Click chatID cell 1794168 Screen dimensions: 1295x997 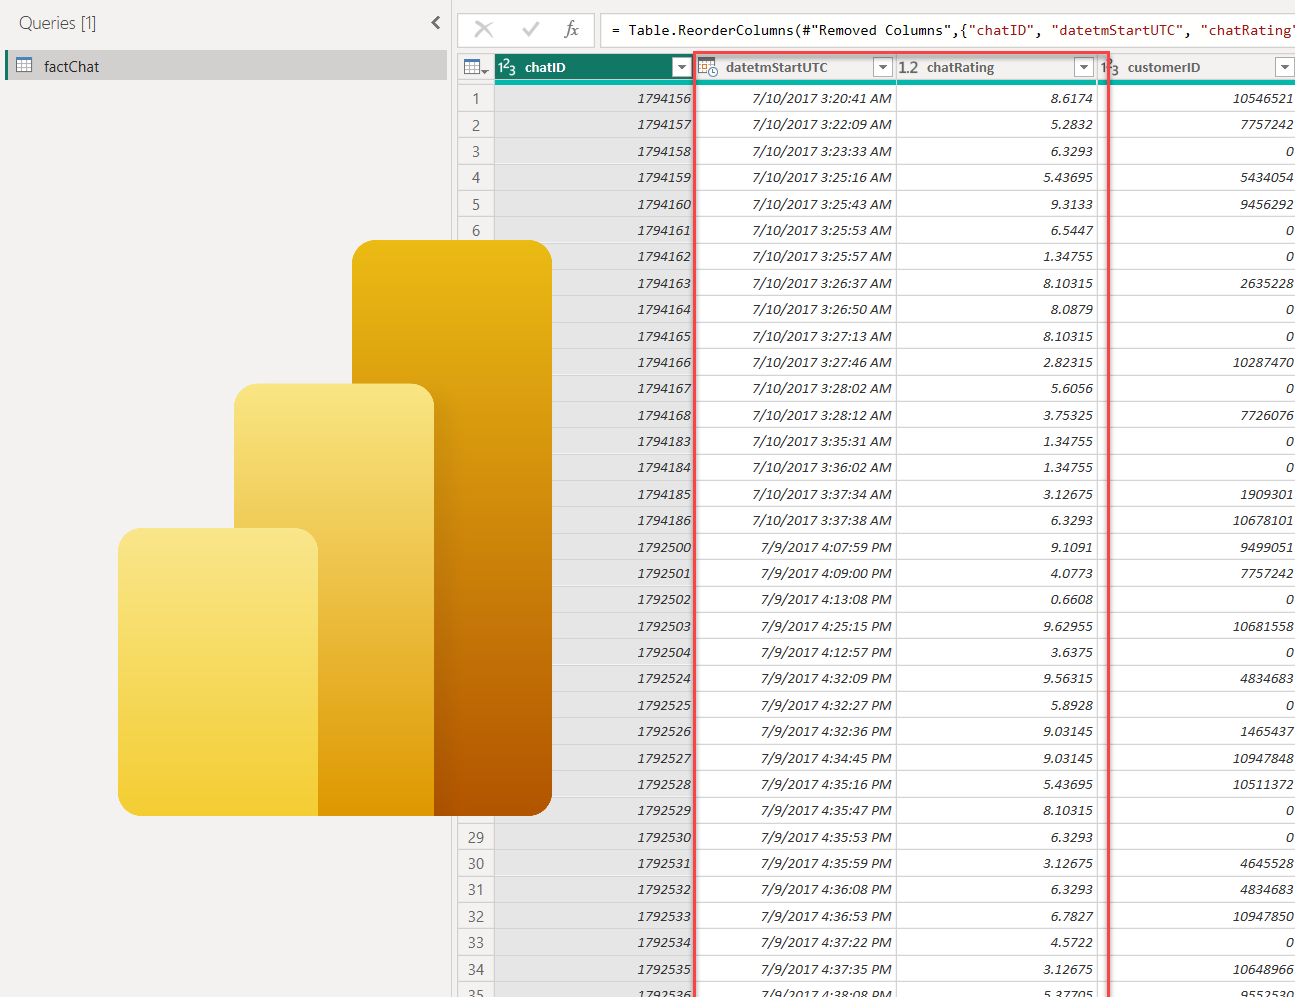[594, 415]
